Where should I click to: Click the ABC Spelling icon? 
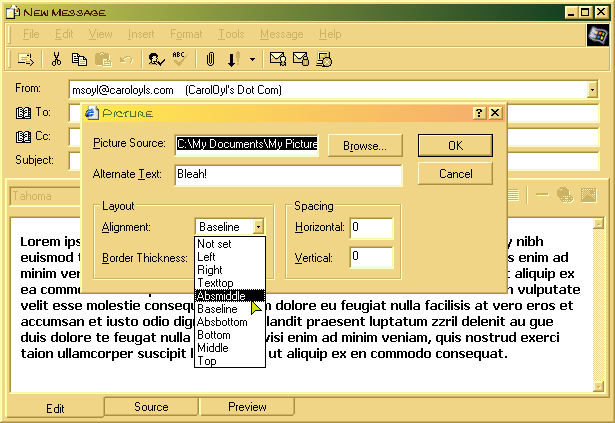tap(179, 59)
